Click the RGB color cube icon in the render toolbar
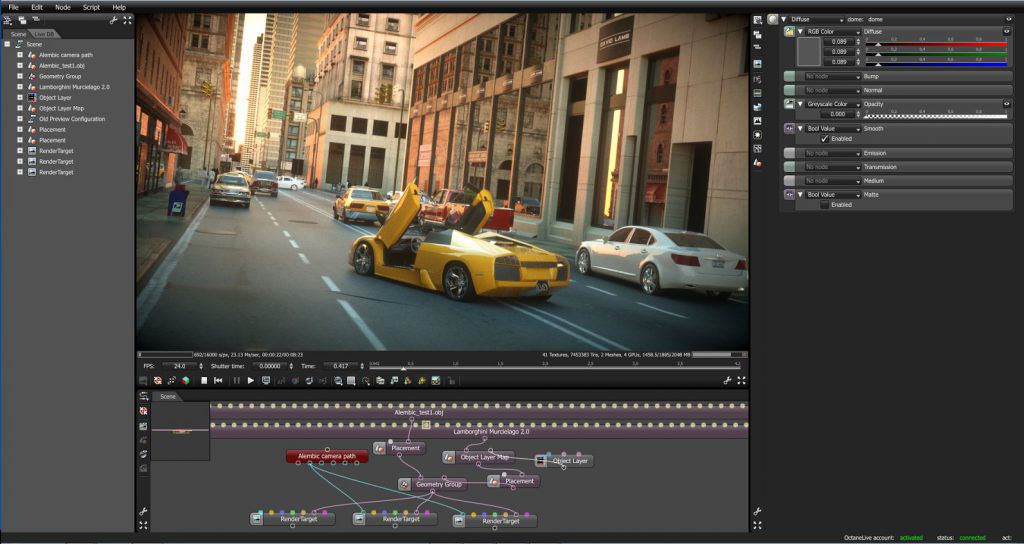This screenshot has height=544, width=1024. coord(185,380)
